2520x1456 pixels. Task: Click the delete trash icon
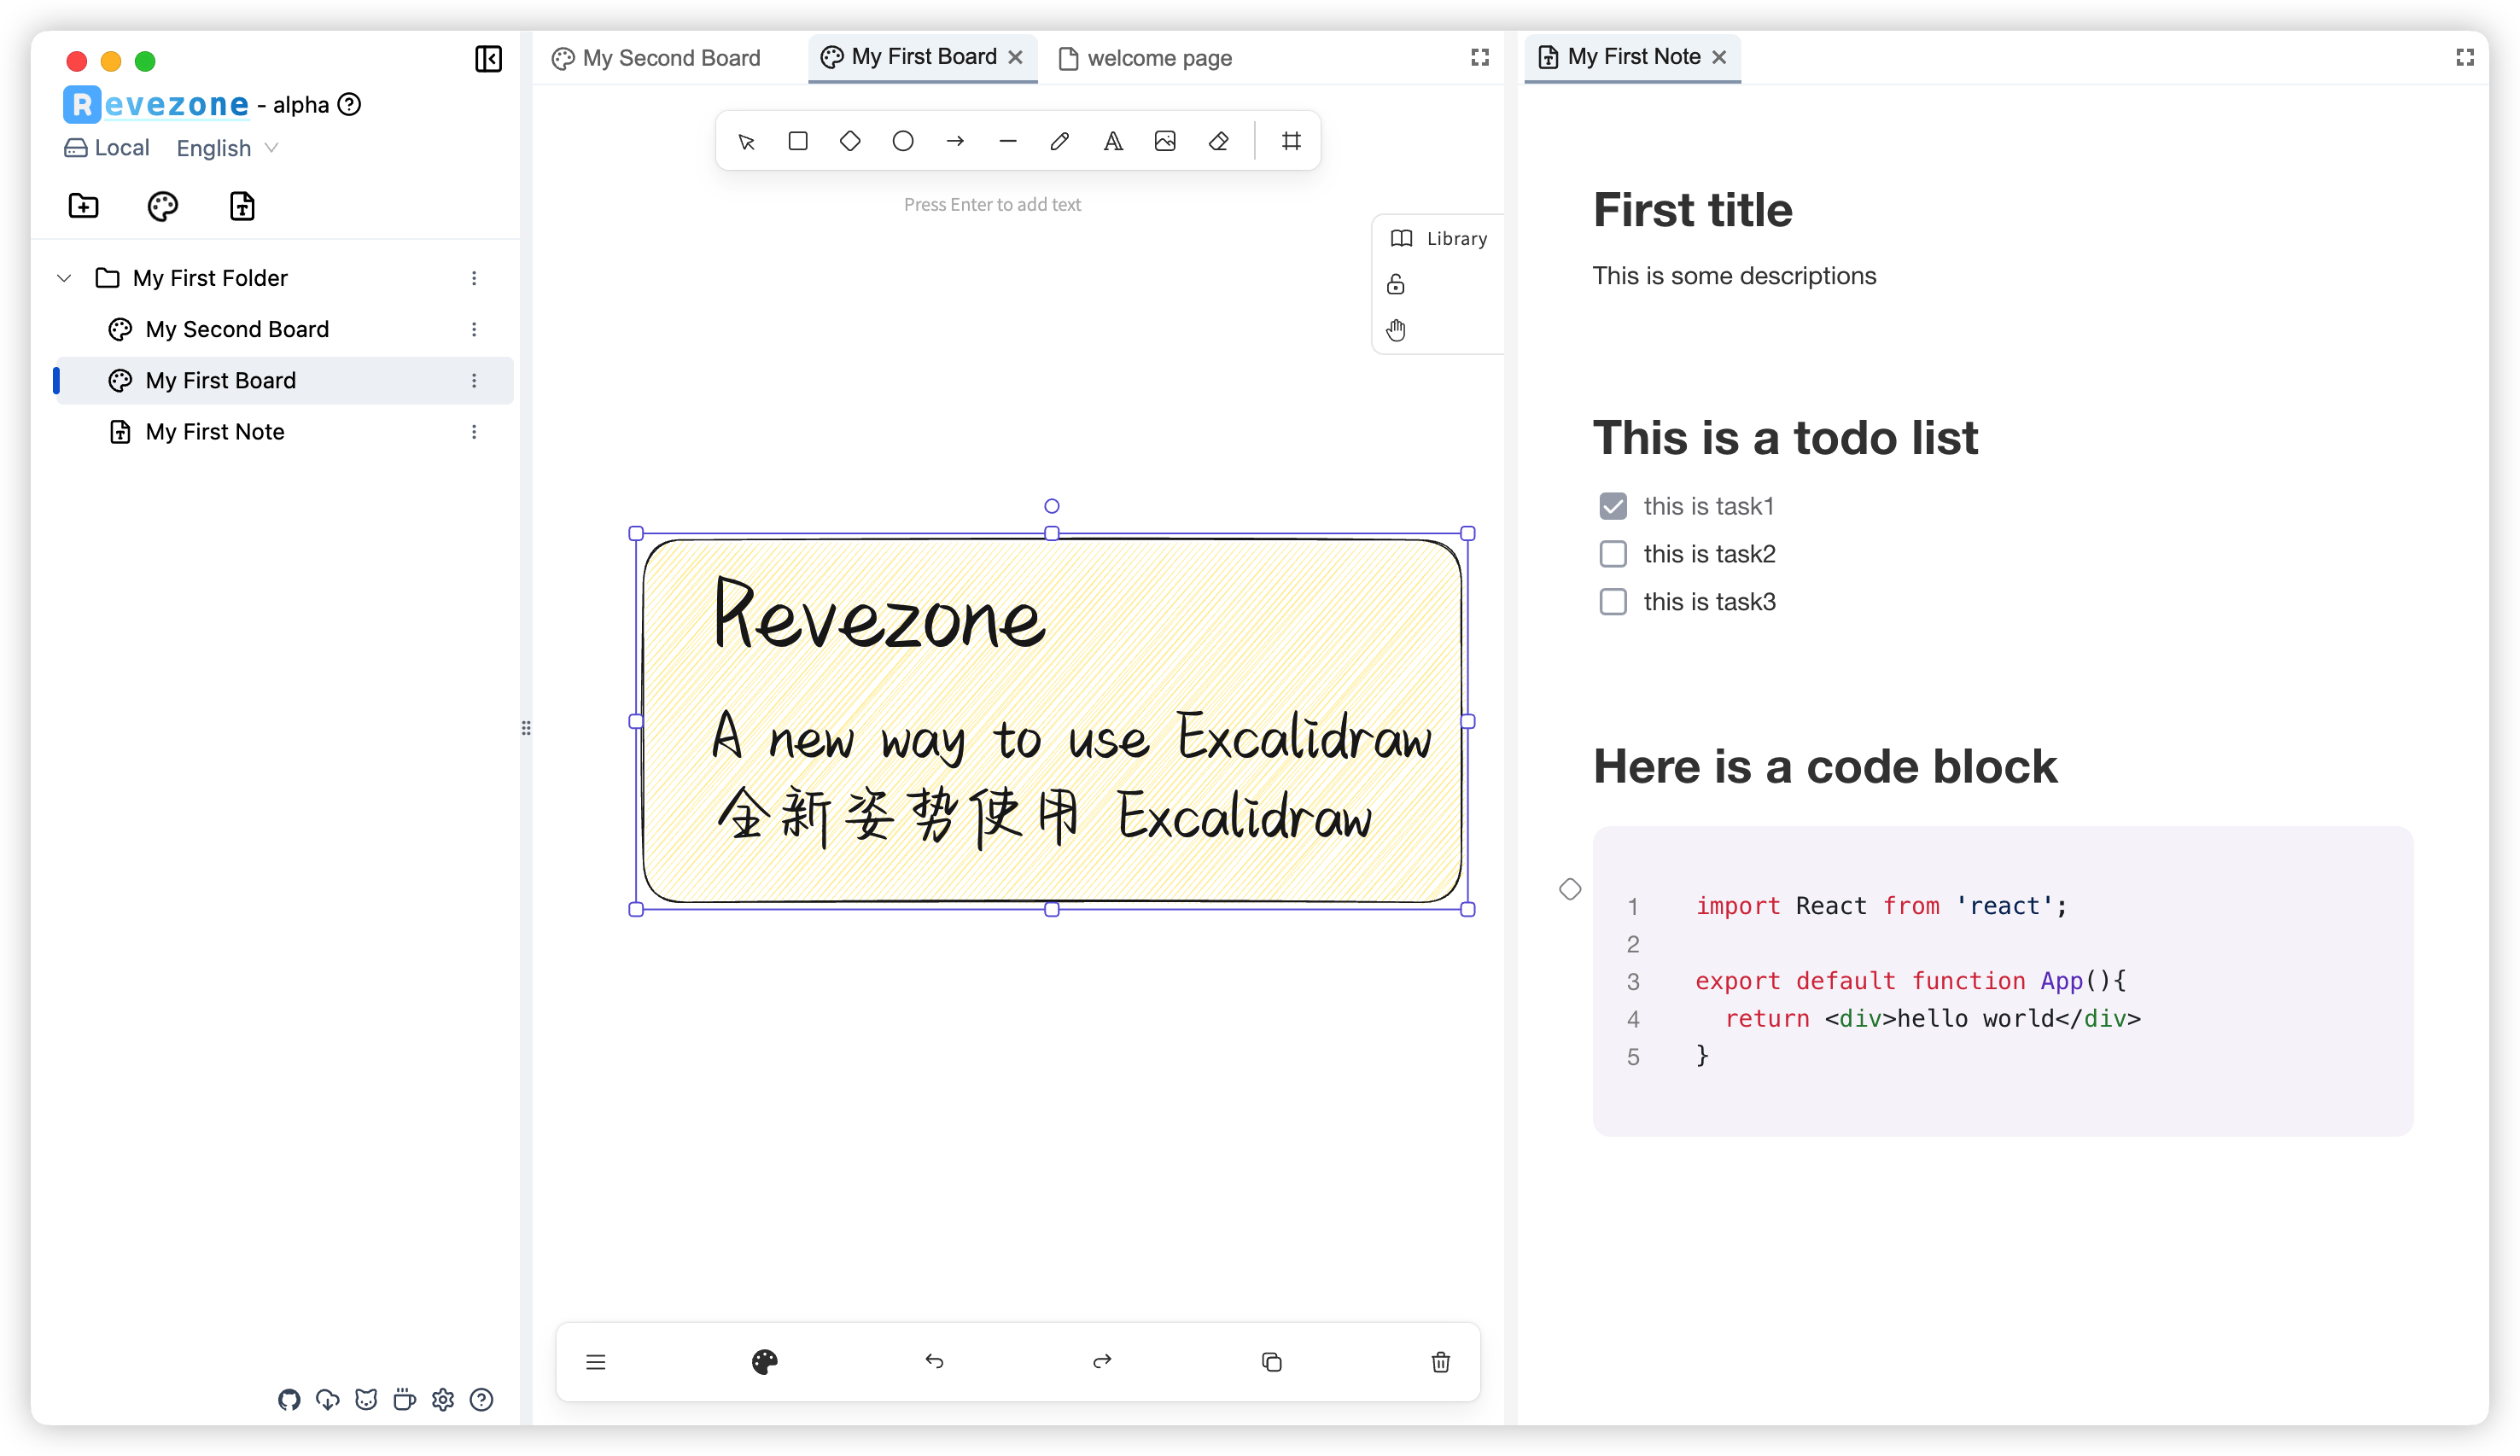coord(1440,1362)
